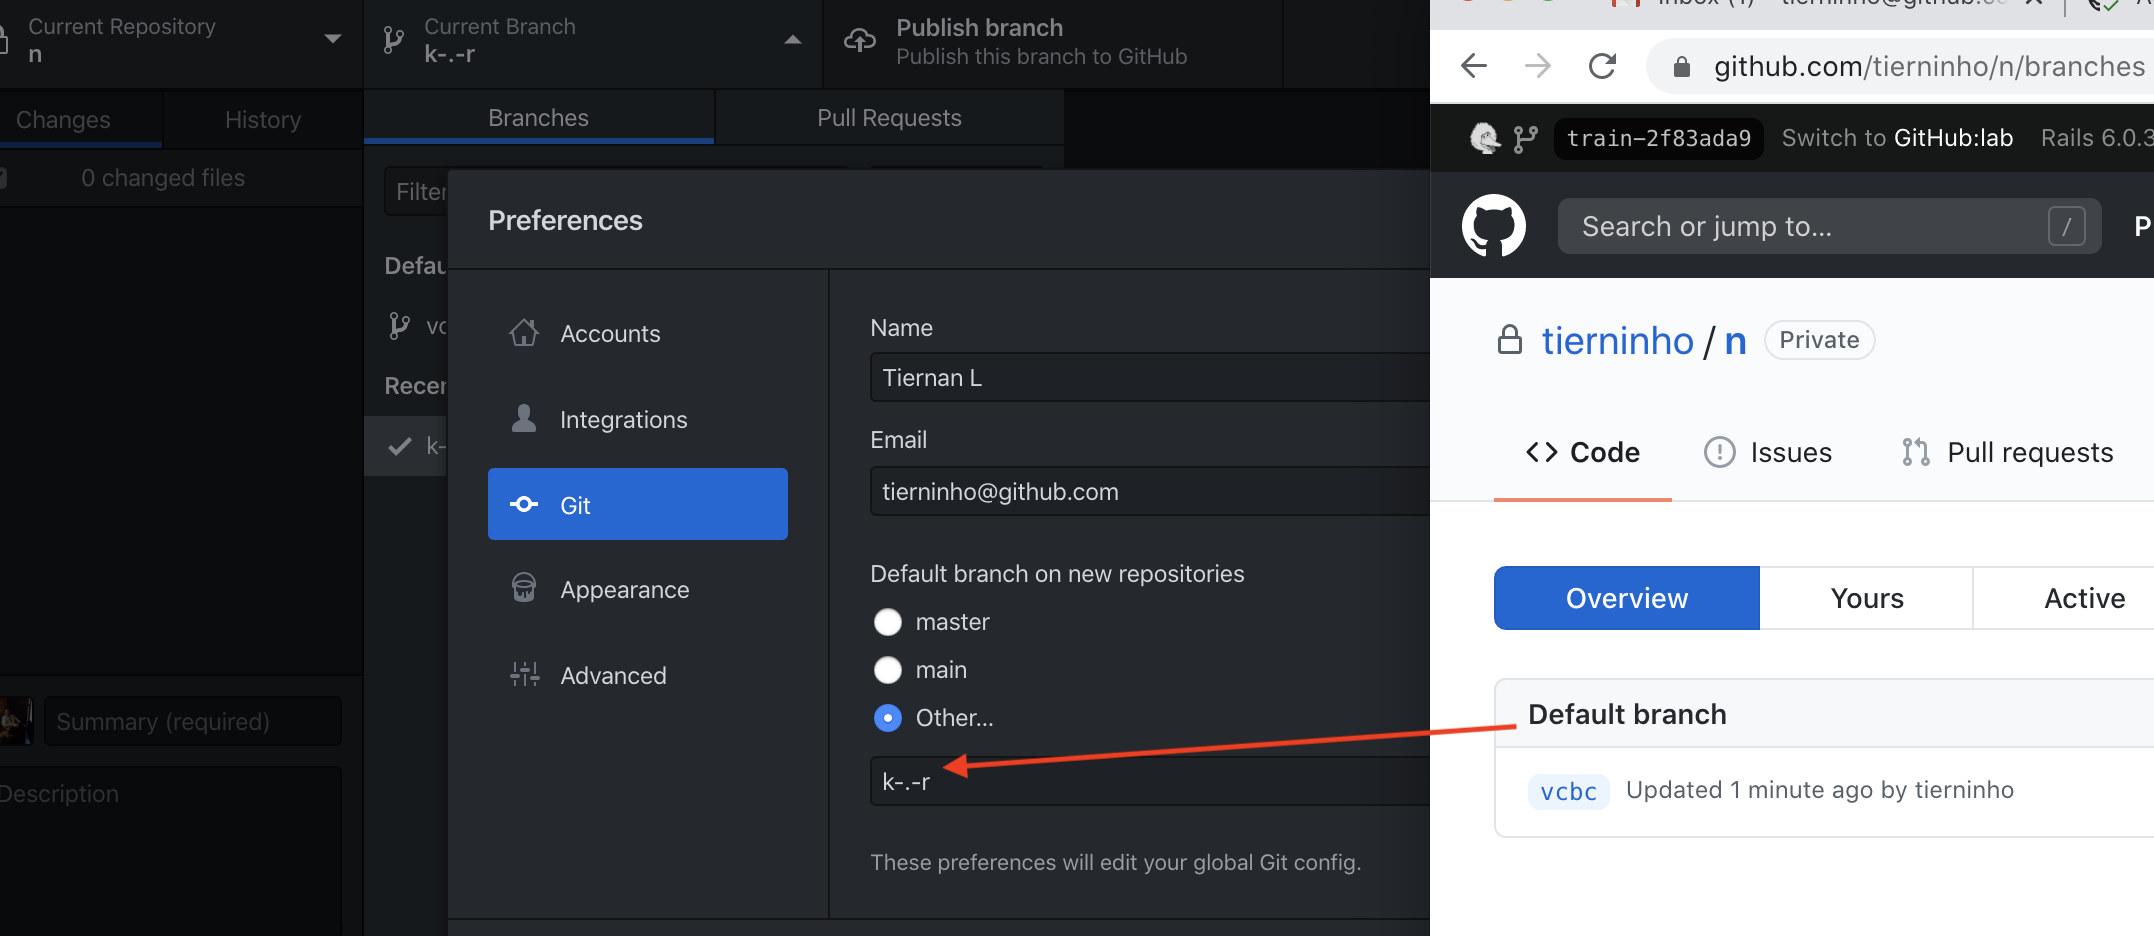Open the GitHub octocat home logo

tap(1494, 226)
